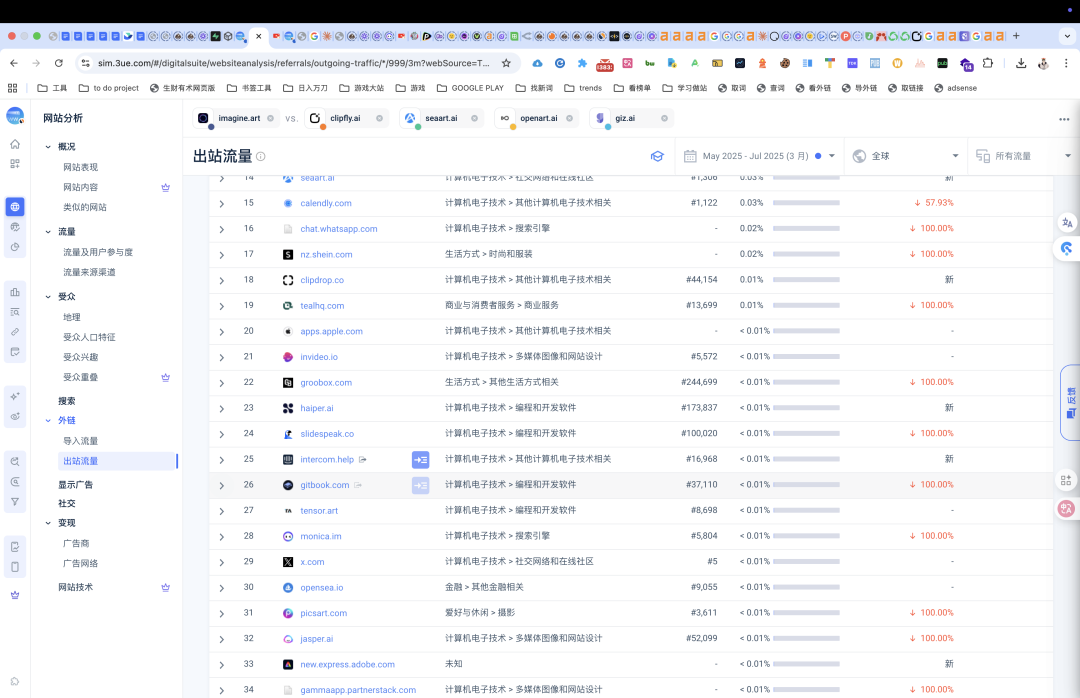Open the apps.apple.com domain link
This screenshot has height=698, width=1080.
pyautogui.click(x=331, y=331)
